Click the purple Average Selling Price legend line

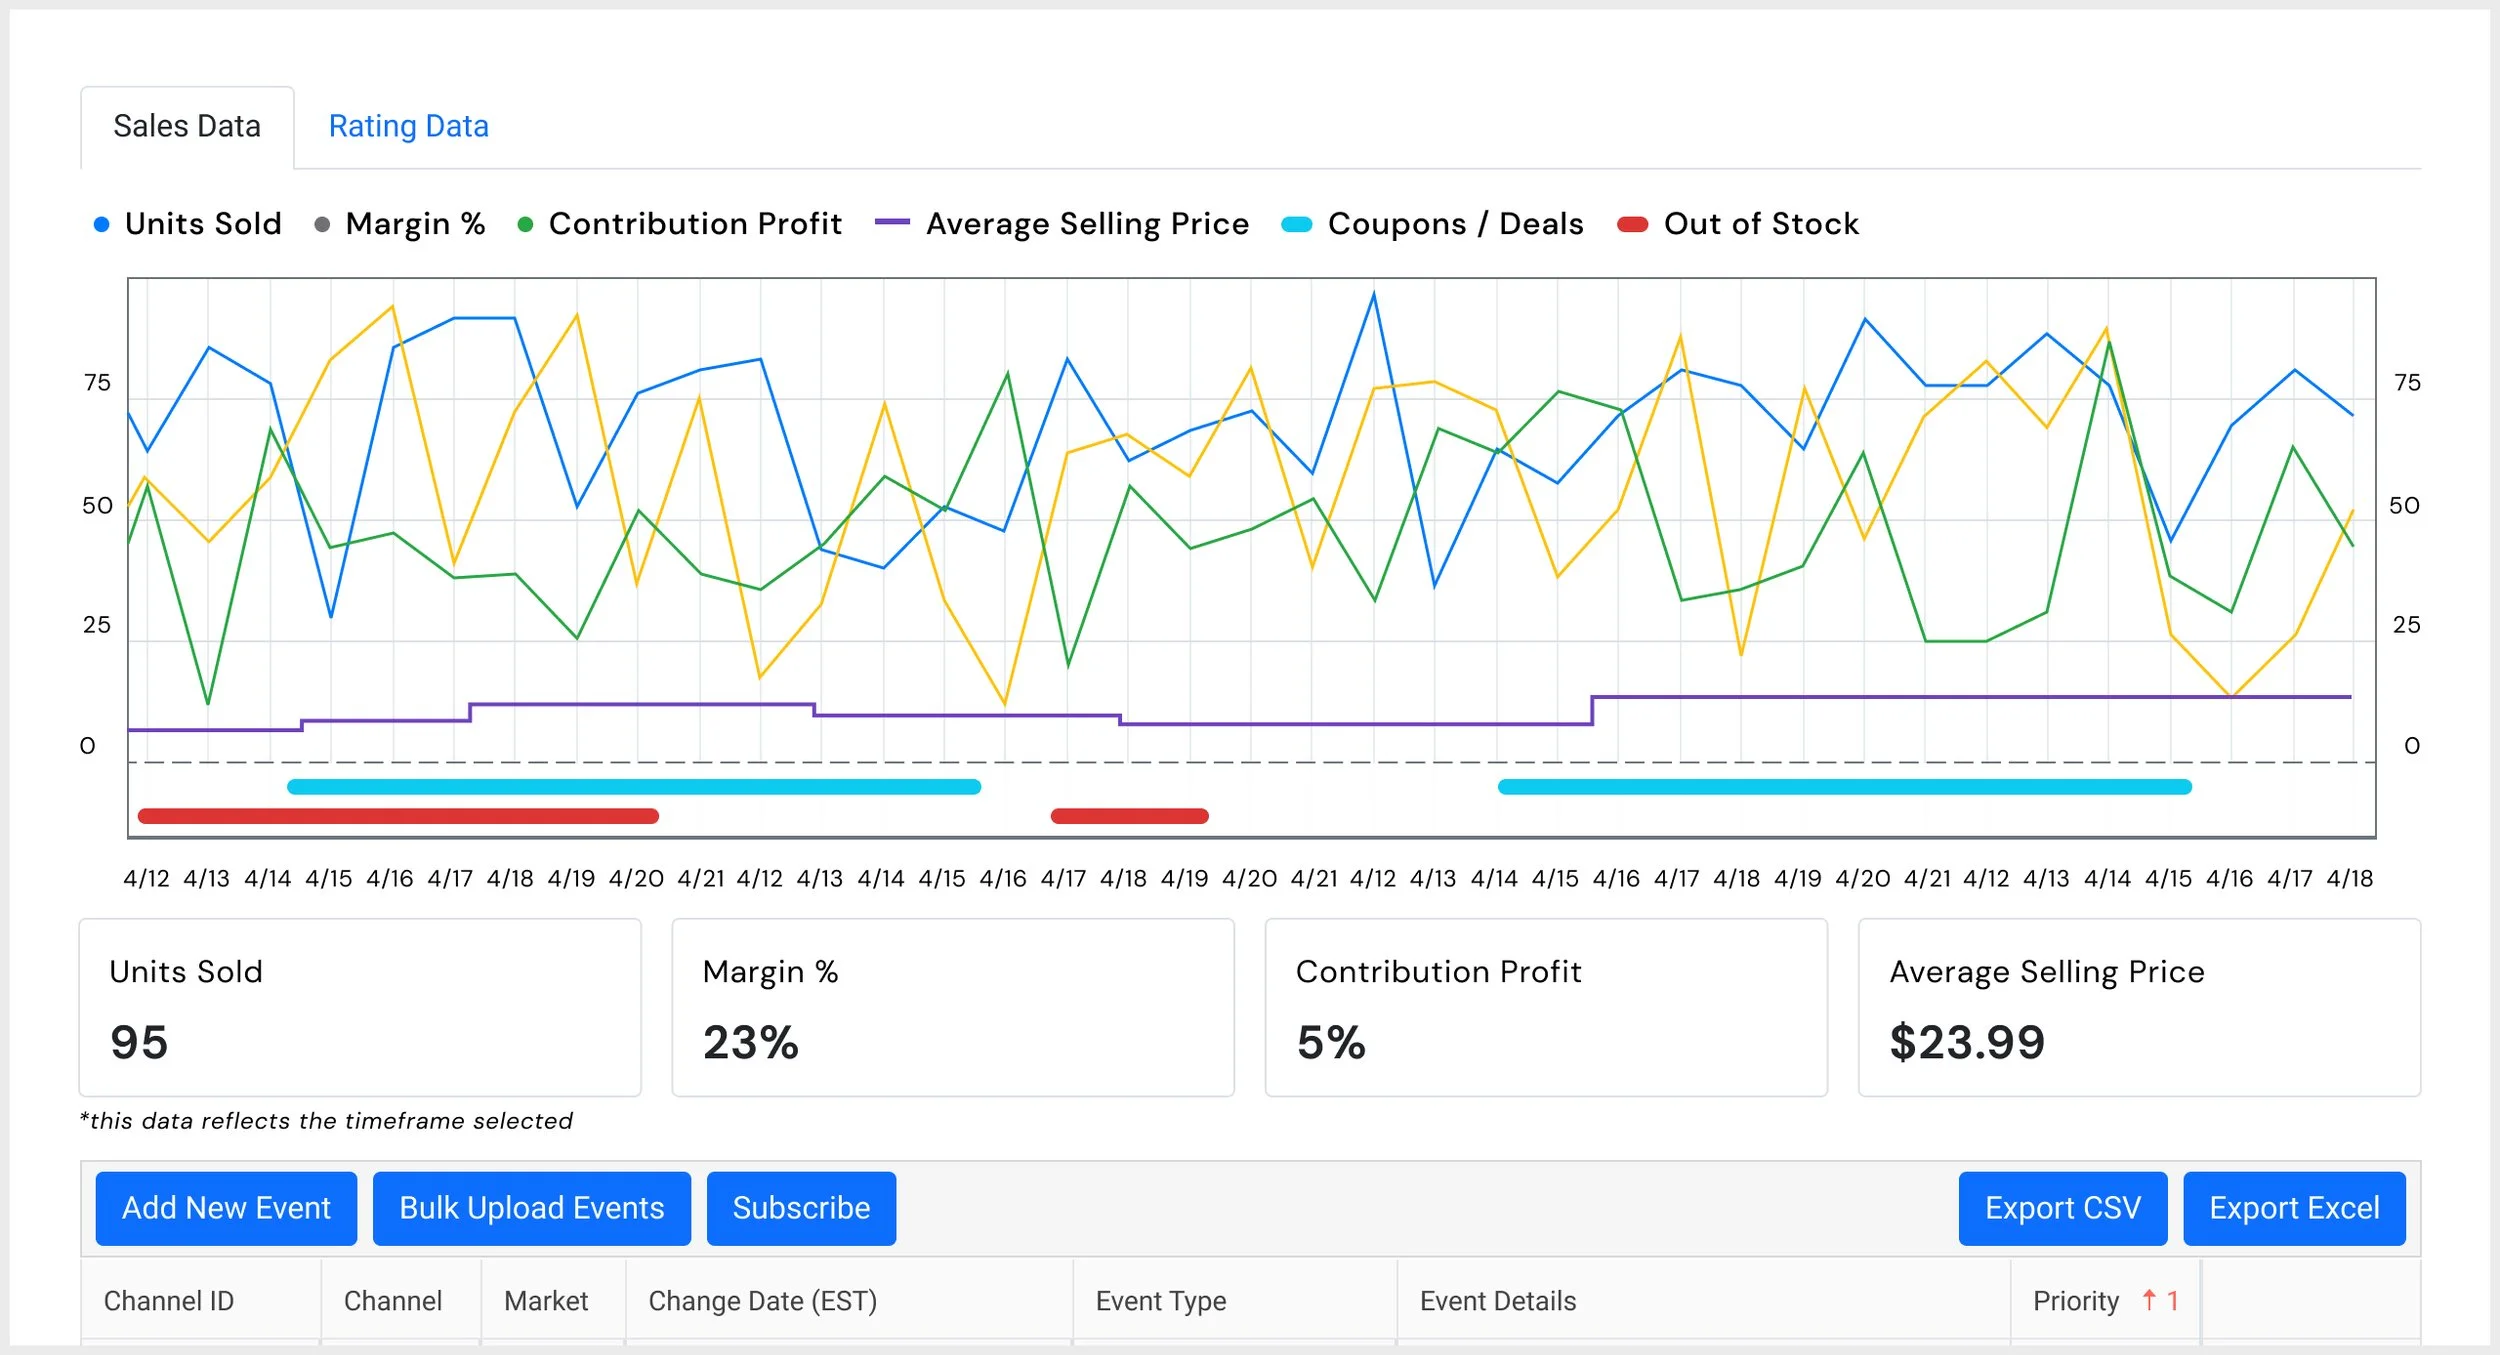point(892,222)
